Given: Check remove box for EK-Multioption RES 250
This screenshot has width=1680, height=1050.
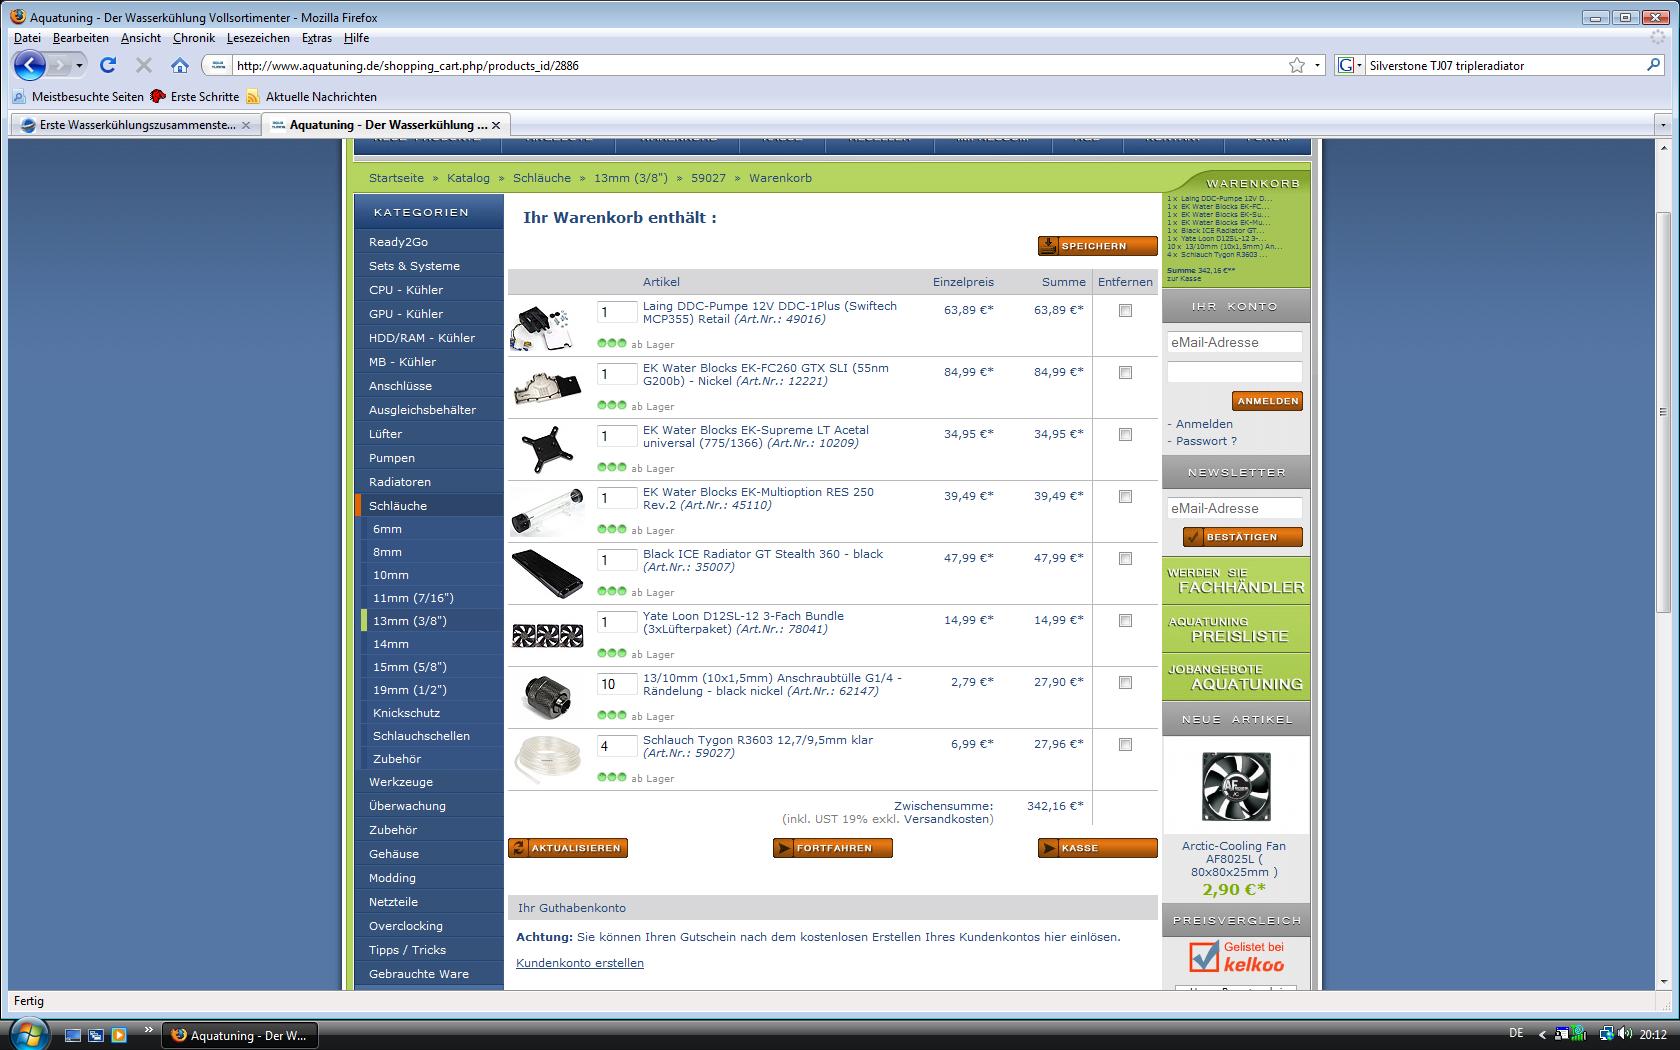Looking at the screenshot, I should click(1125, 497).
